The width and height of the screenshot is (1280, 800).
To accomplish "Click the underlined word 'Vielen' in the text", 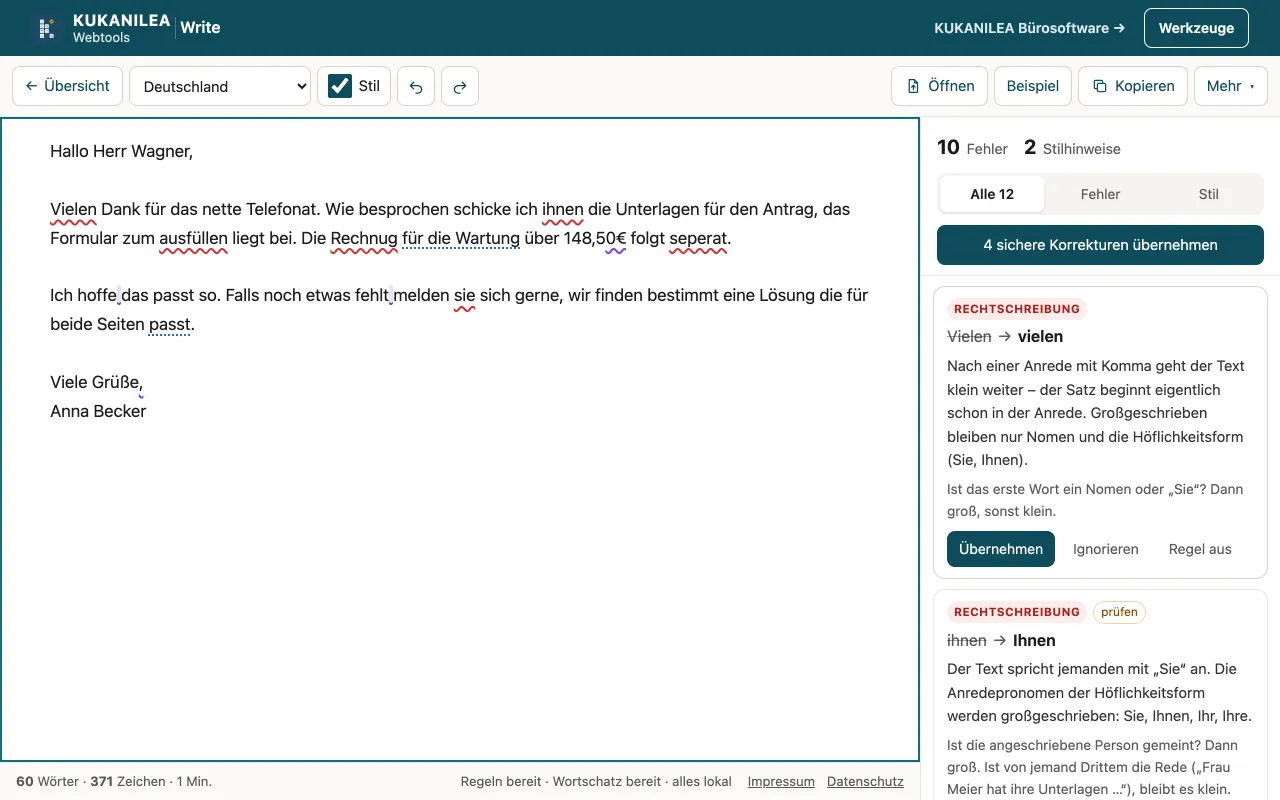I will coord(73,210).
